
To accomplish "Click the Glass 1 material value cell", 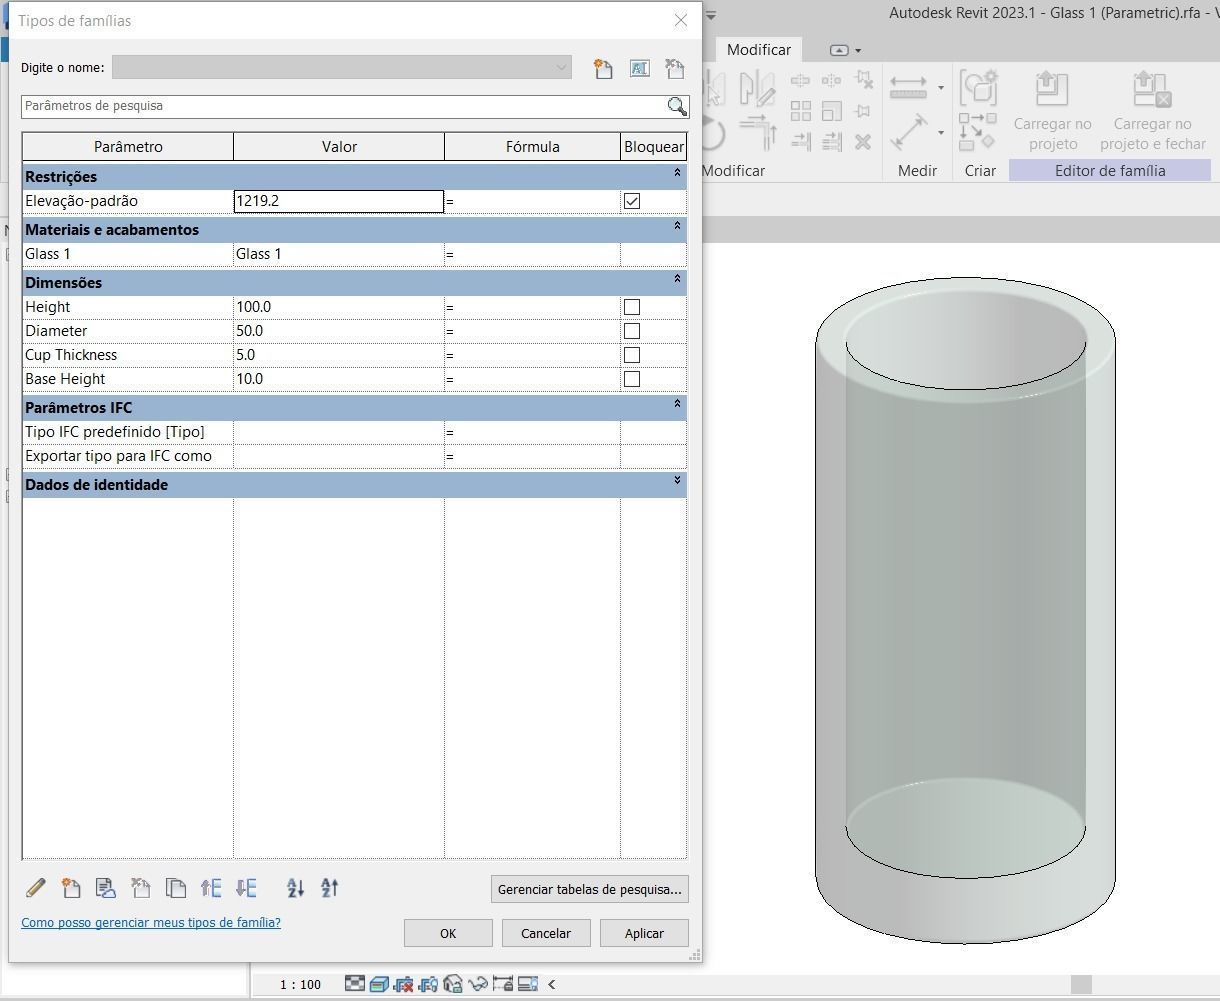I will 339,254.
